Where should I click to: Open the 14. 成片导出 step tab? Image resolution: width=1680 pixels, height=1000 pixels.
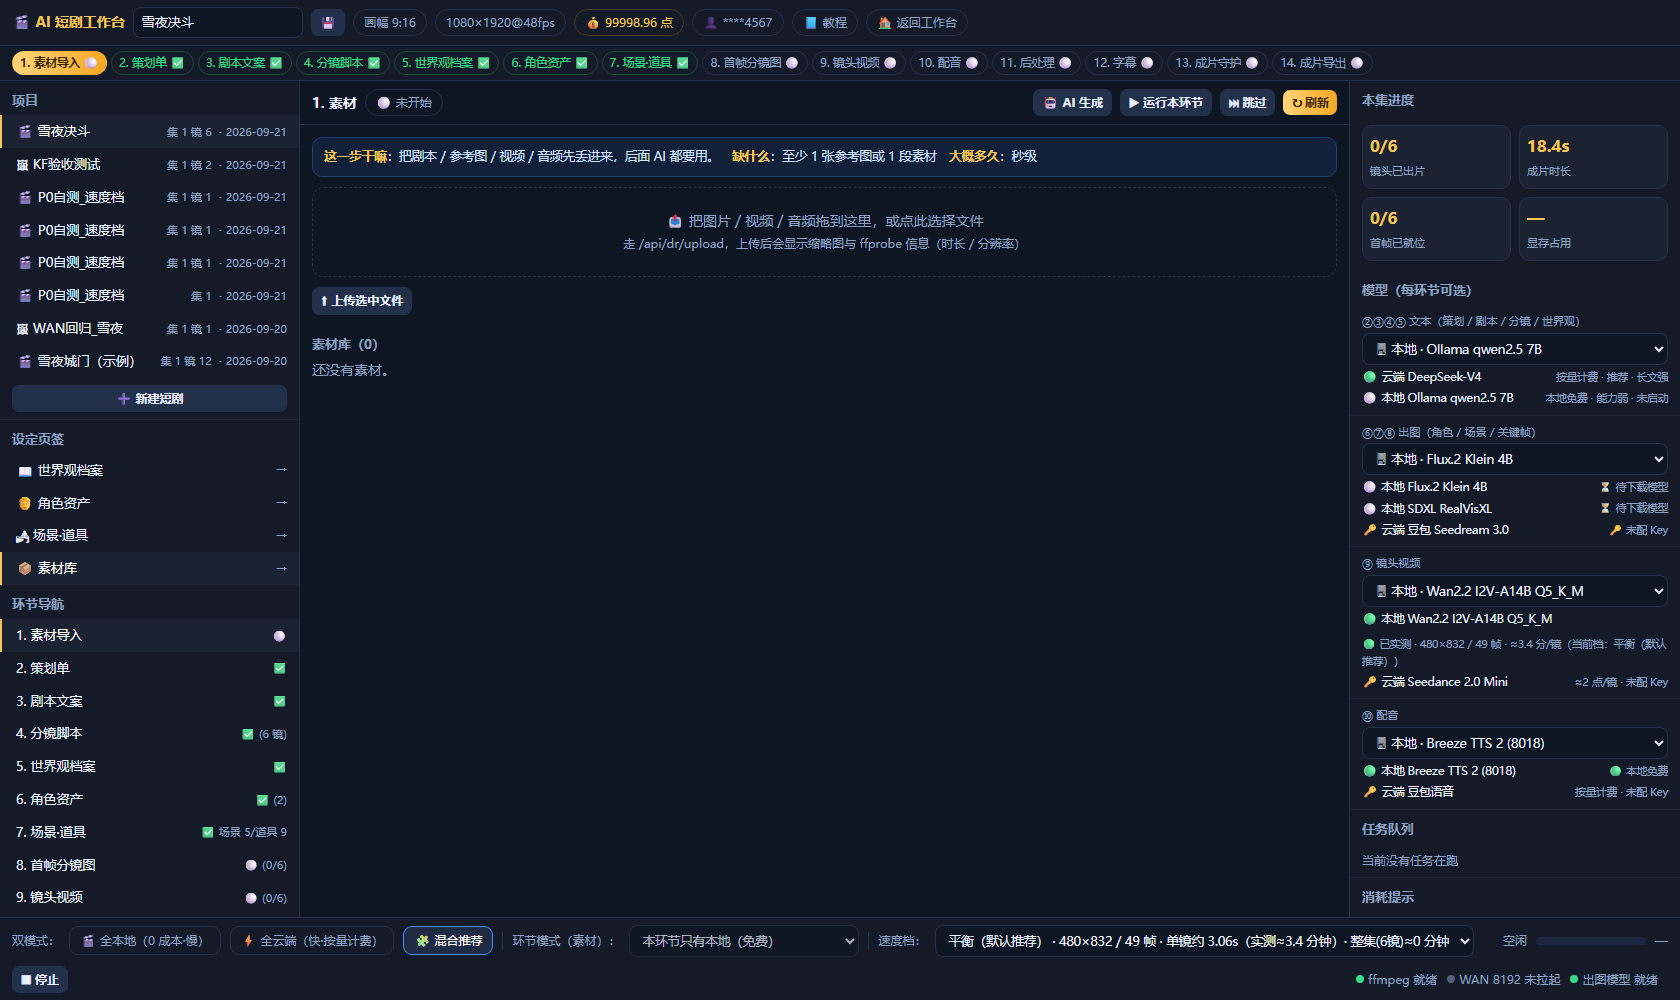pos(1322,63)
